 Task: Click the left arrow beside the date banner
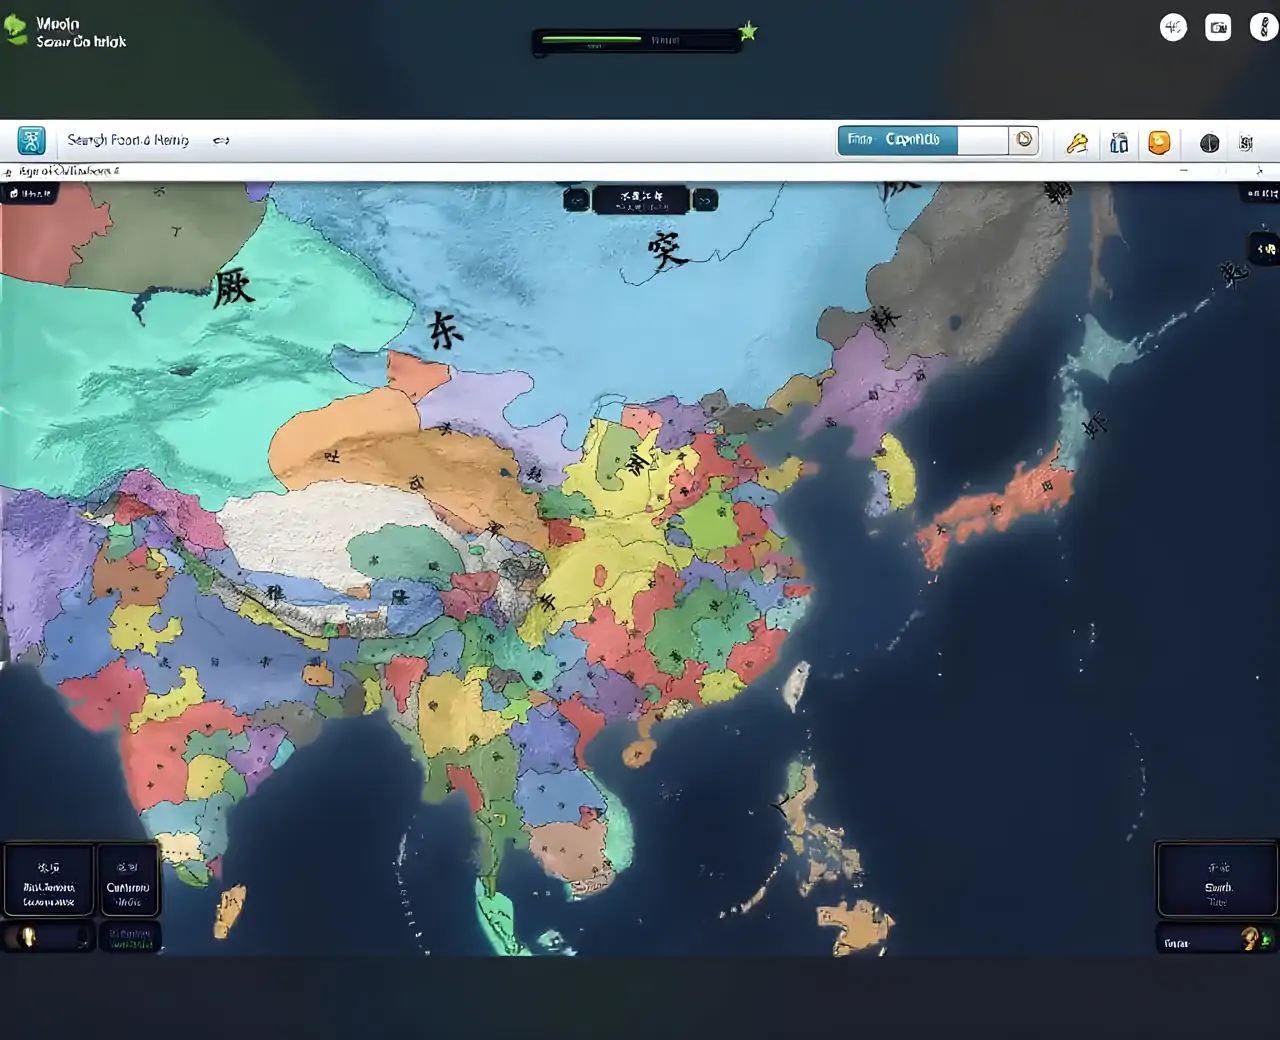[x=577, y=200]
